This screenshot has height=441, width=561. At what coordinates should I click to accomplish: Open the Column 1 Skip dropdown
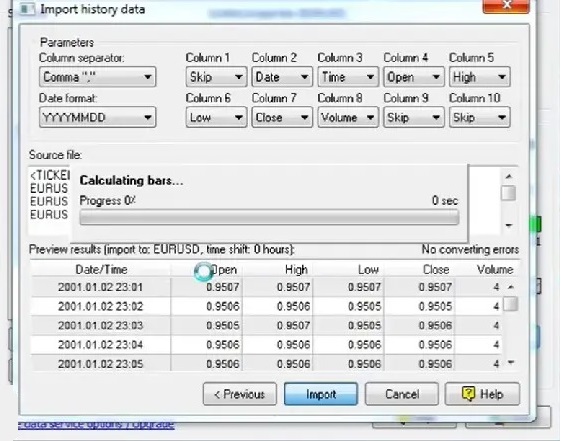pos(216,77)
